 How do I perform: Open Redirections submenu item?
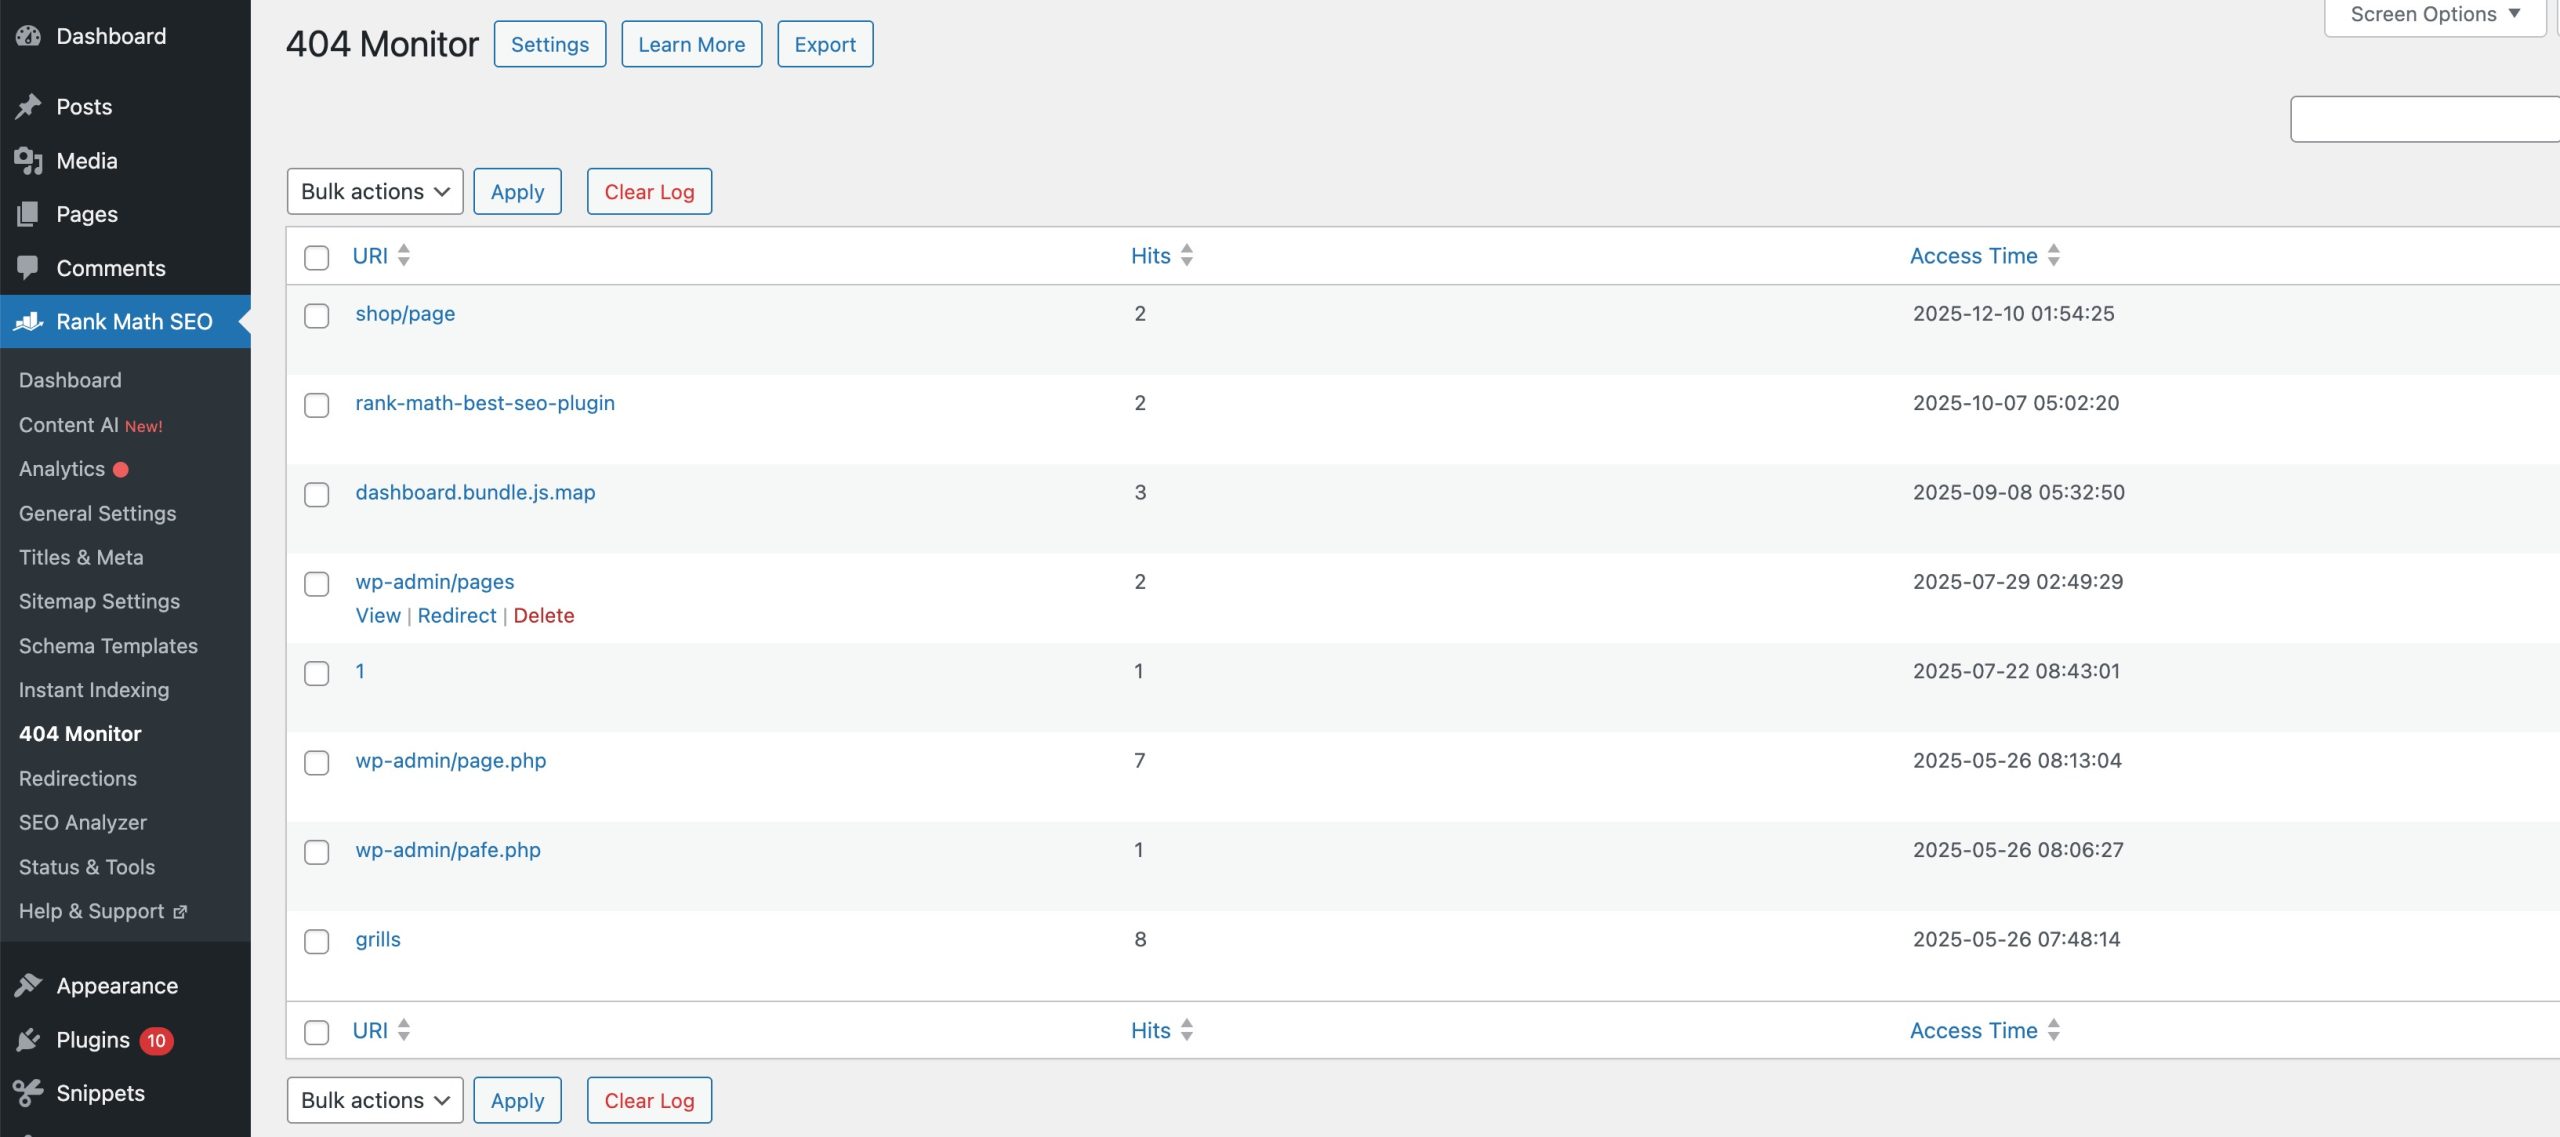[78, 778]
